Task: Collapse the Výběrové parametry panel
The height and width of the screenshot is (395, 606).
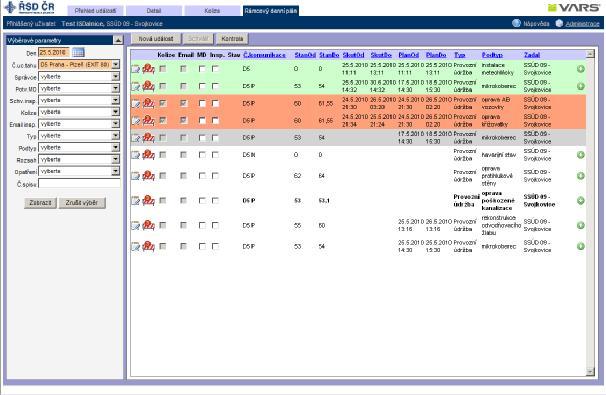Action: pyautogui.click(x=118, y=40)
